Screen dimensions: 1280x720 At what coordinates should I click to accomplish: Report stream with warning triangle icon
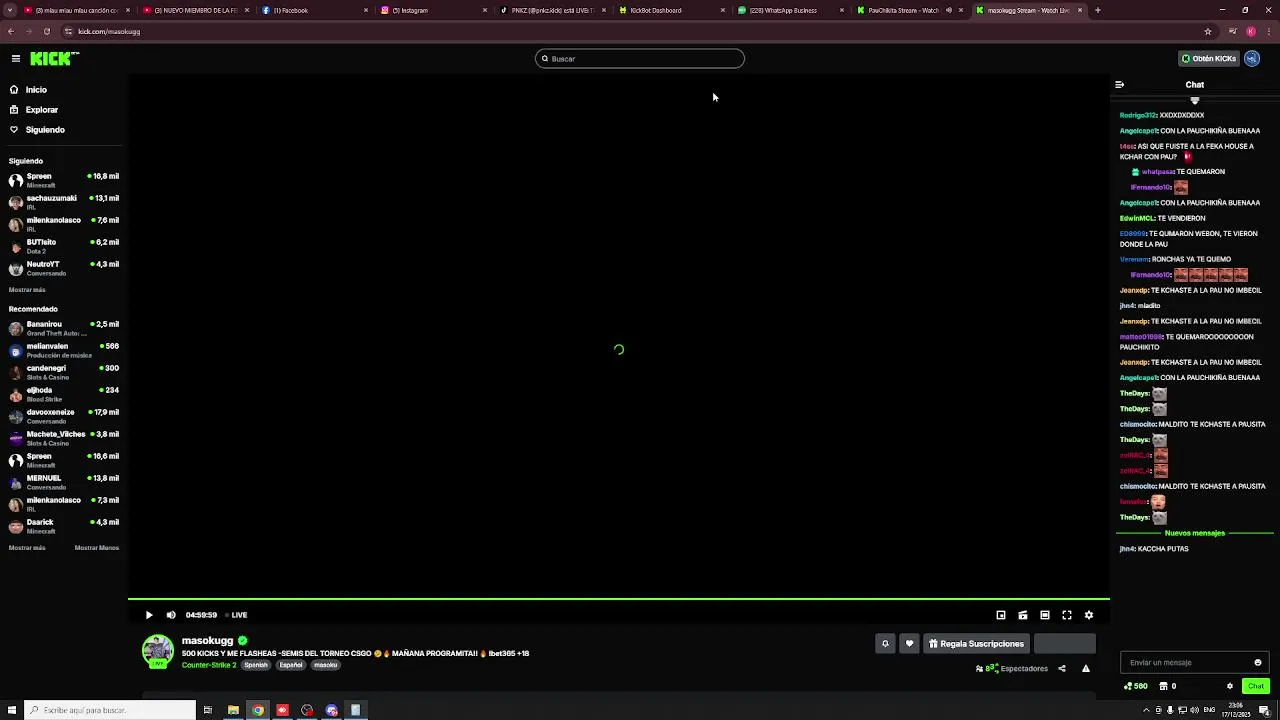tap(1086, 669)
